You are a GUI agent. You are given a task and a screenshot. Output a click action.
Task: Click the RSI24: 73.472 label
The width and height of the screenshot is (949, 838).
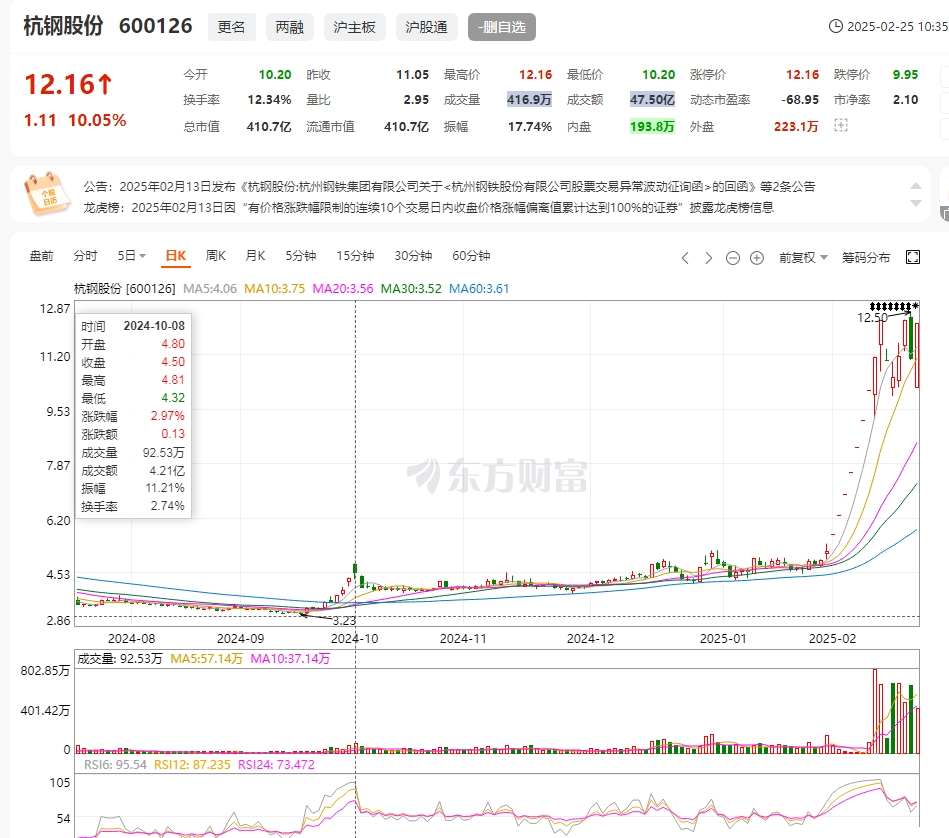click(x=276, y=765)
